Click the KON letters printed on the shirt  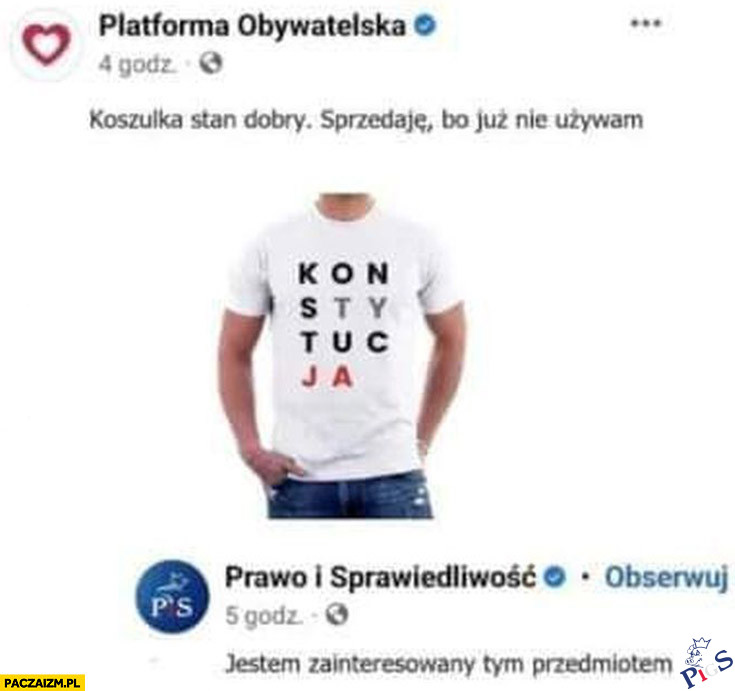tap(344, 273)
